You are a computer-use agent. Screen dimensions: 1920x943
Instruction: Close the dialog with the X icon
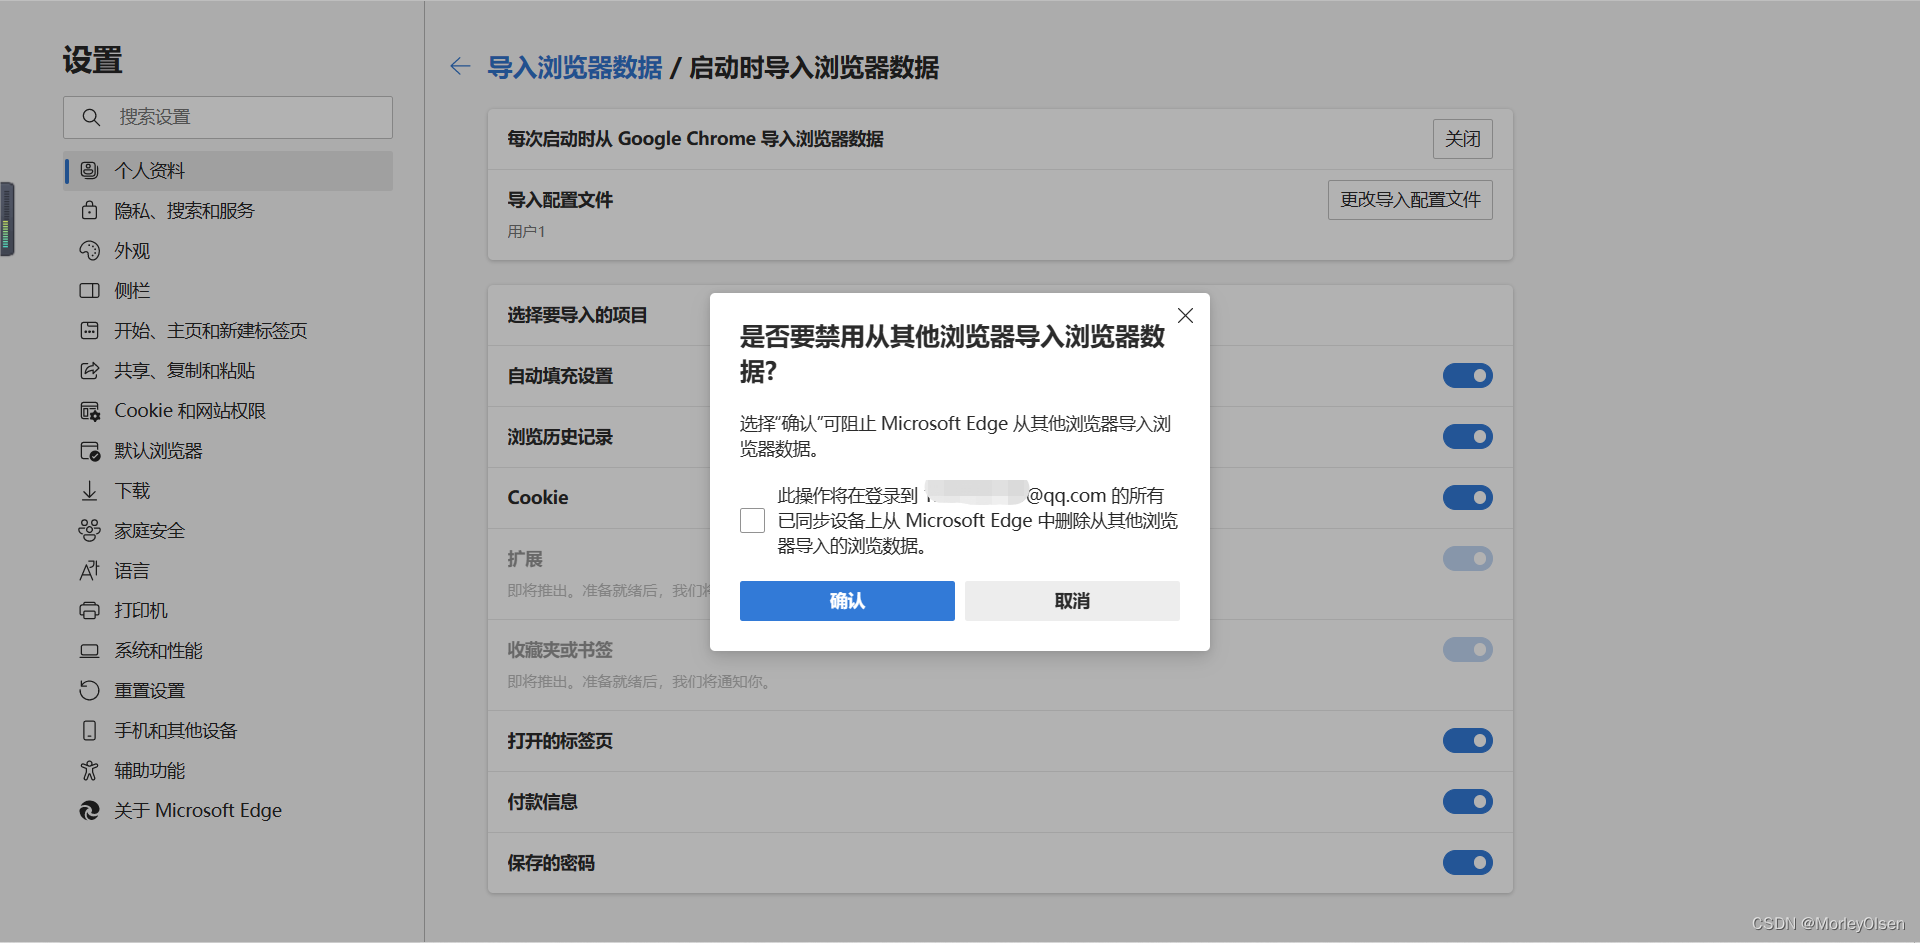(1185, 316)
